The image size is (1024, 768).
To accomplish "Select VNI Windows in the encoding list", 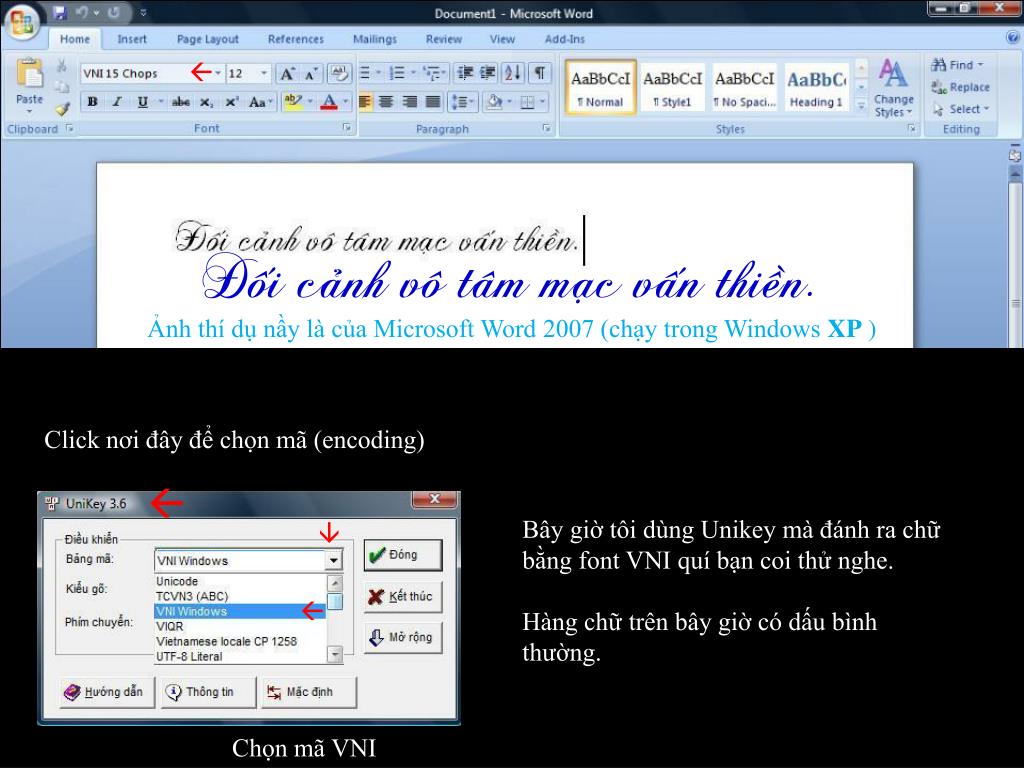I will (240, 611).
